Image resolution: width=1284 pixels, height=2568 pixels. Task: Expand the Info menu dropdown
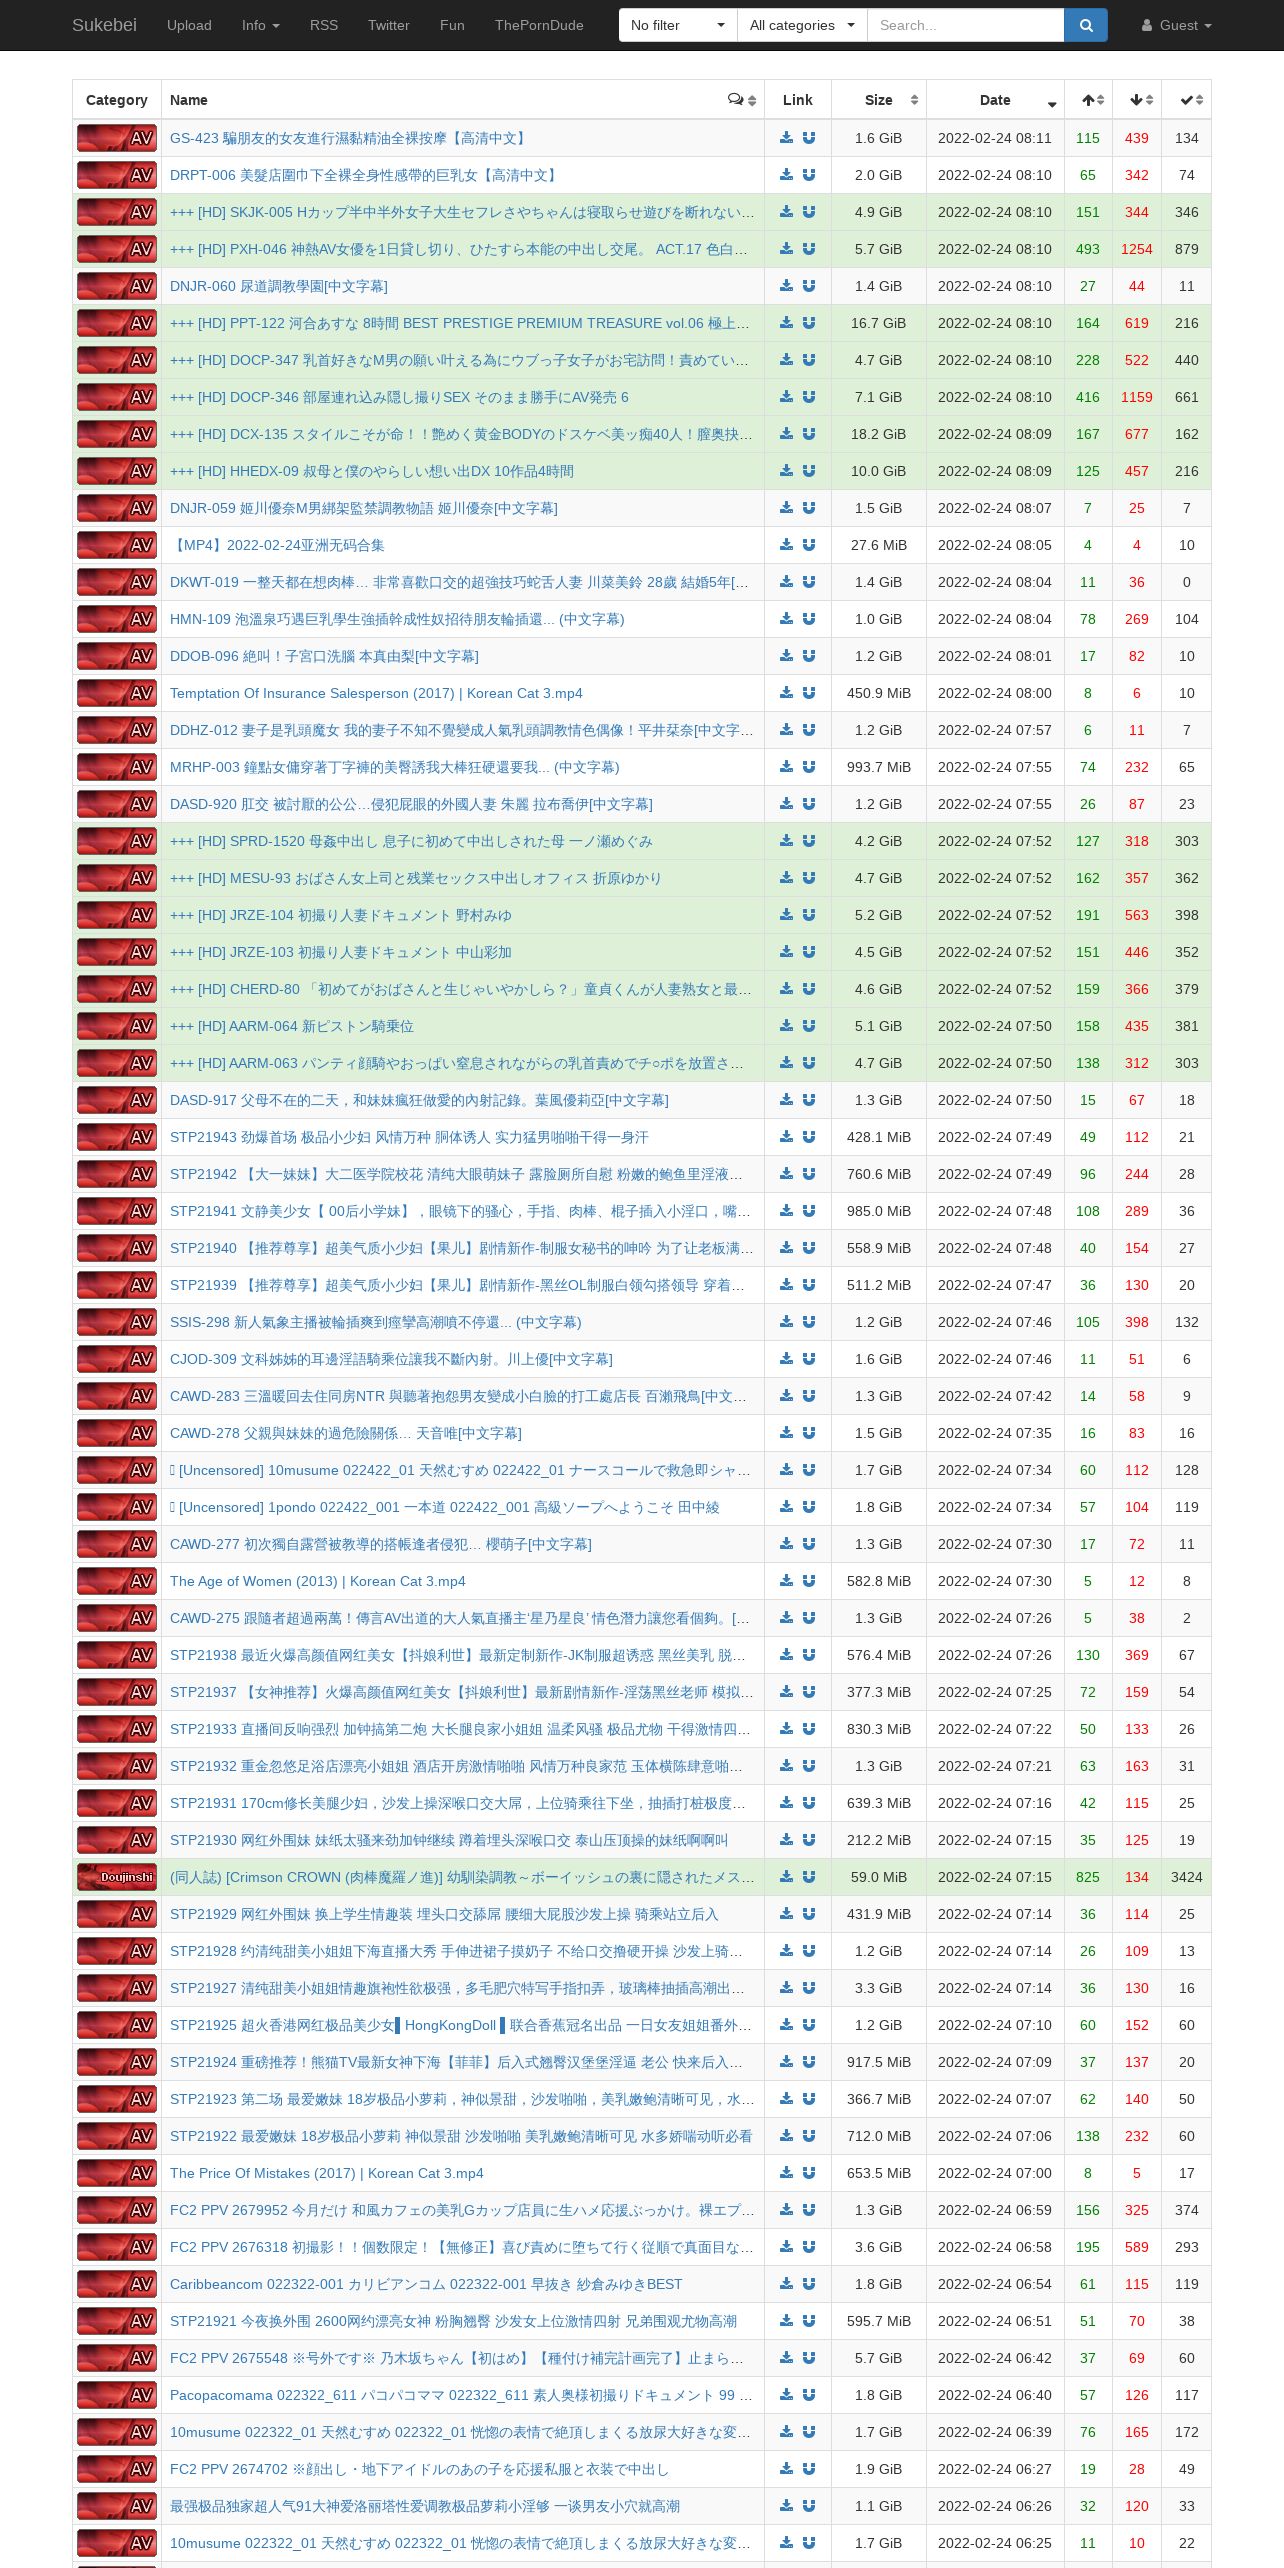coord(260,25)
